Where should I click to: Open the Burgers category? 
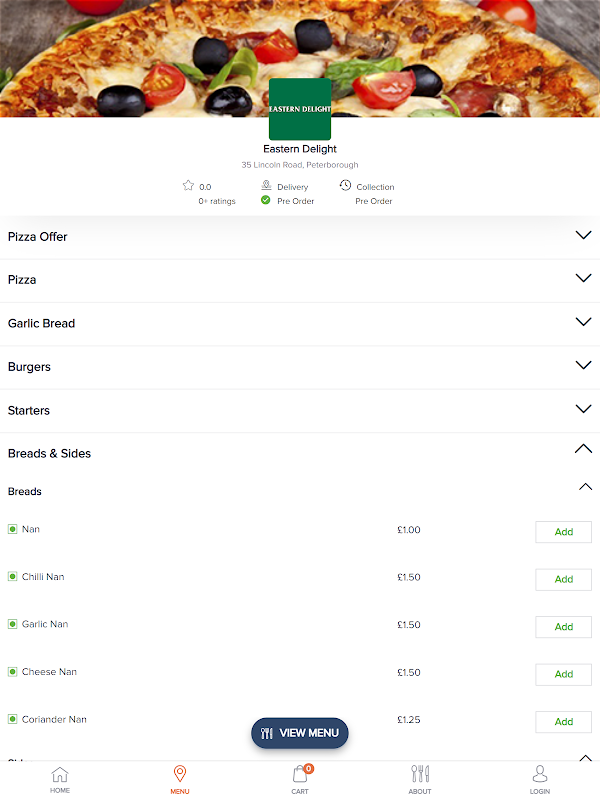[x=584, y=366]
